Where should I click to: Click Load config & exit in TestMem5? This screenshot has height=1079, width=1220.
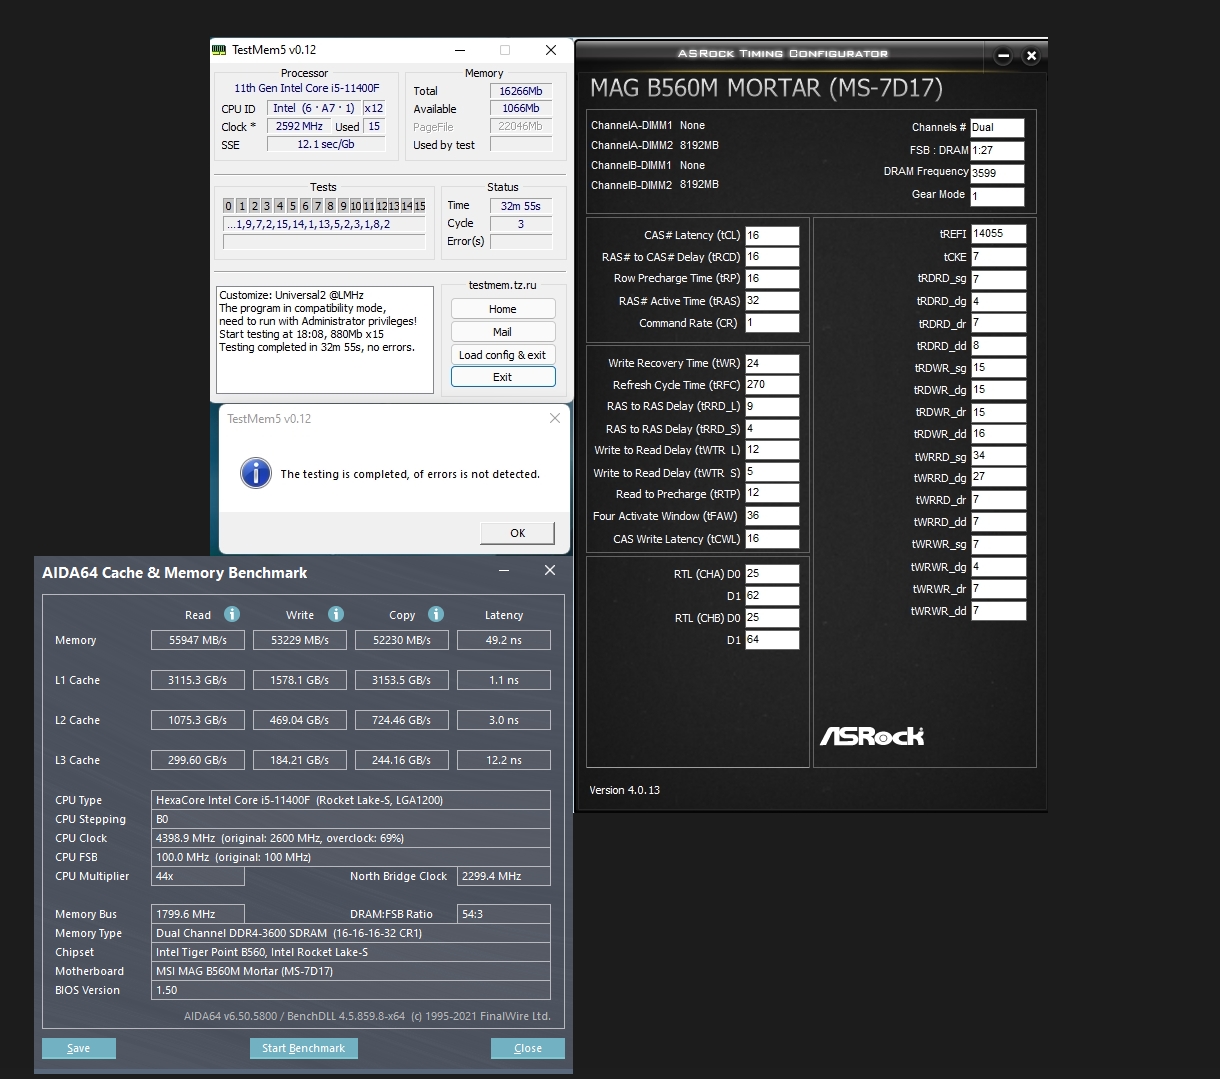click(503, 355)
